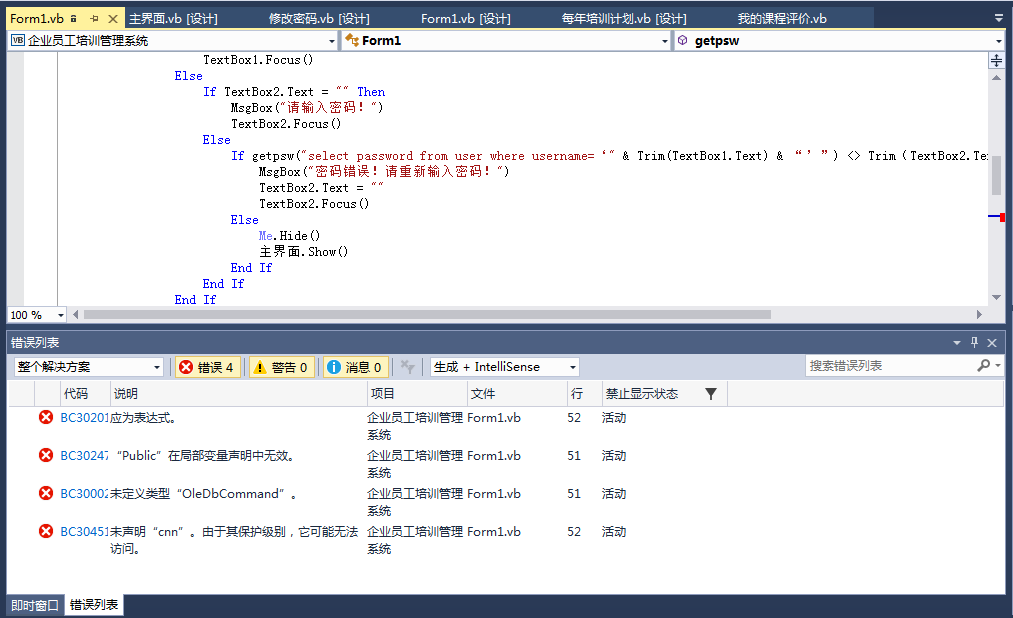The width and height of the screenshot is (1013, 618).
Task: Open the BC30451 error code link
Action: click(84, 532)
